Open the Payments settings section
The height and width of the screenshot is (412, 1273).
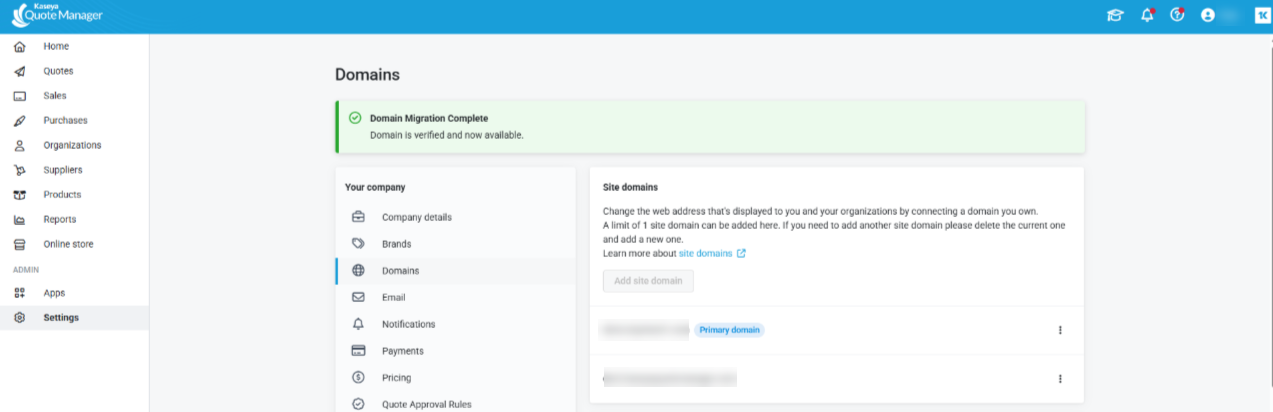[x=402, y=351]
